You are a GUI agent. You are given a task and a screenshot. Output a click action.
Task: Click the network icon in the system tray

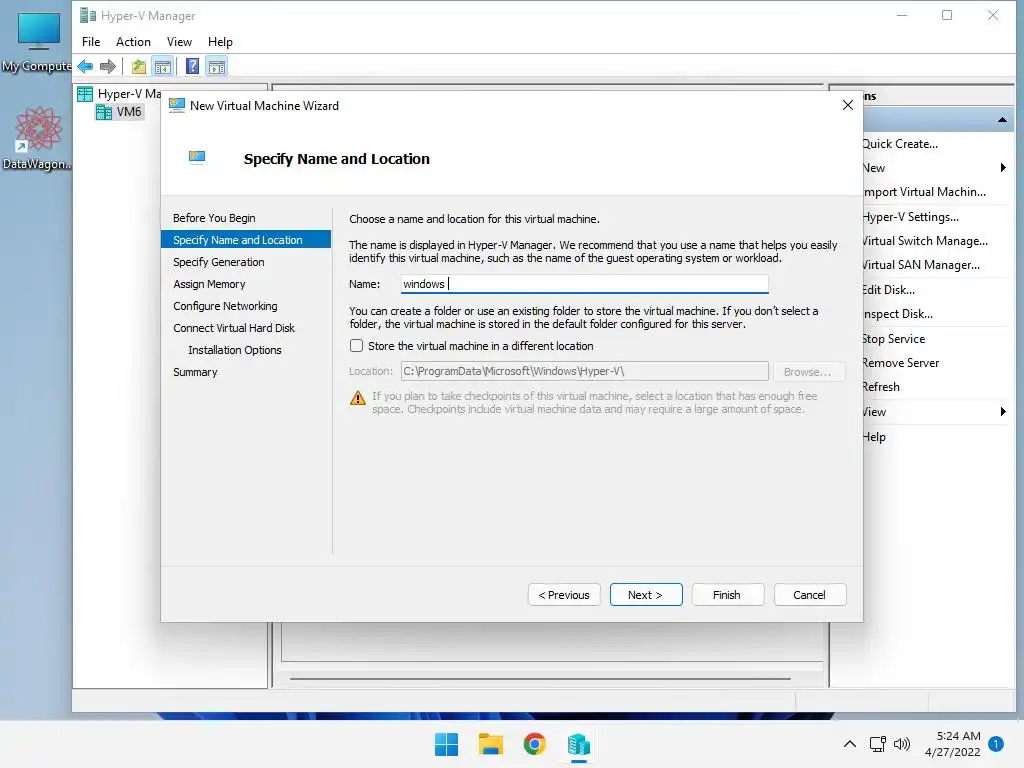pyautogui.click(x=877, y=744)
